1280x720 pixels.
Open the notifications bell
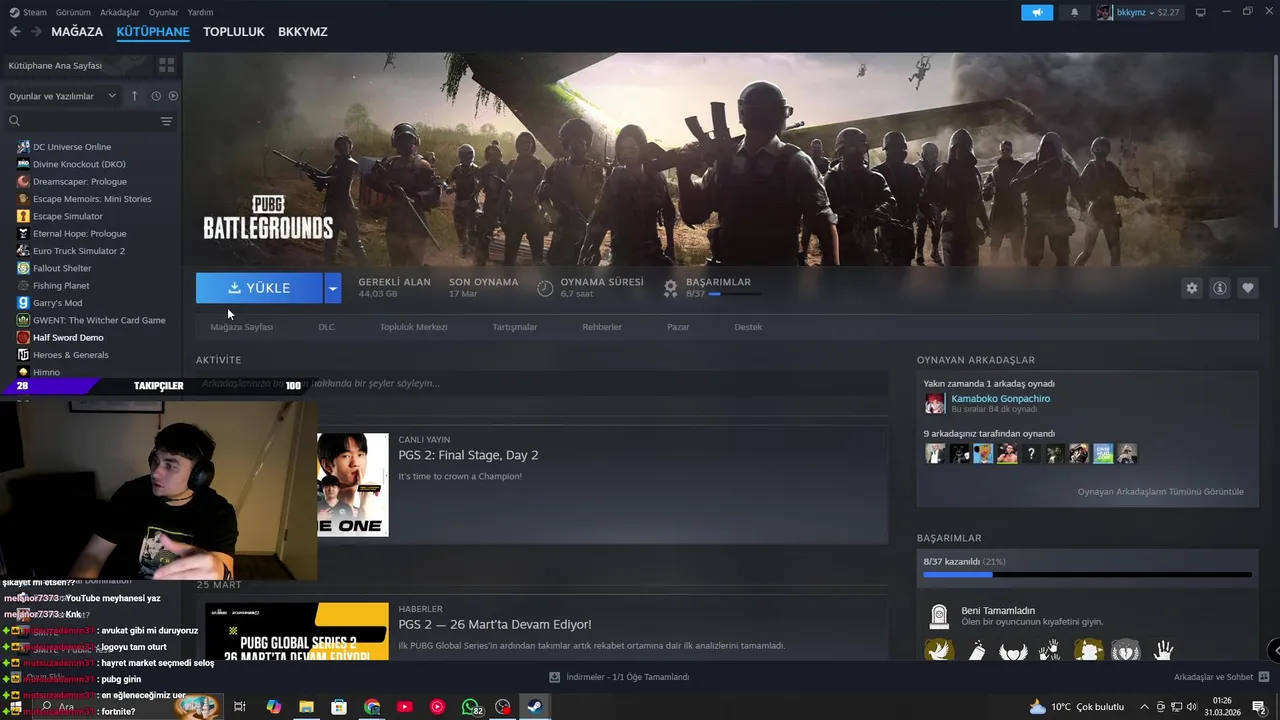1075,12
